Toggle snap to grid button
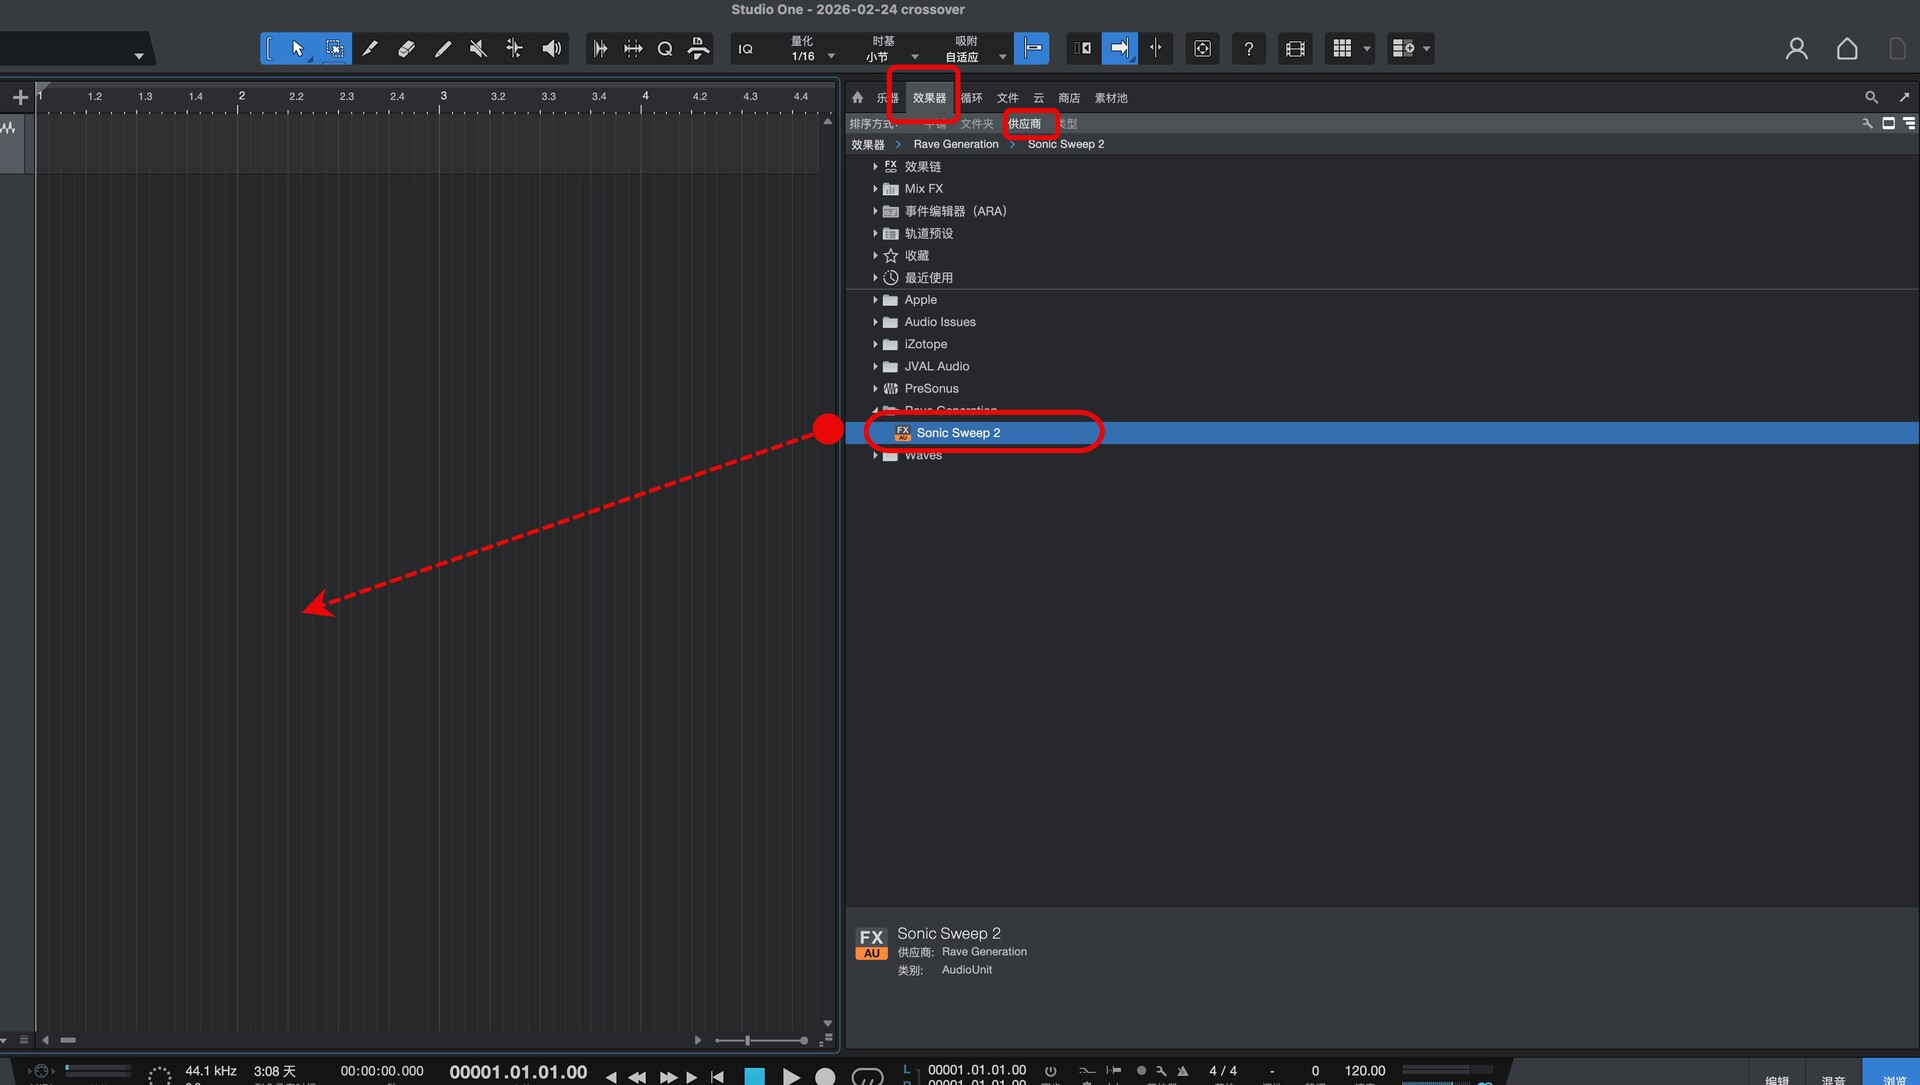Image resolution: width=1920 pixels, height=1085 pixels. pyautogui.click(x=1032, y=48)
